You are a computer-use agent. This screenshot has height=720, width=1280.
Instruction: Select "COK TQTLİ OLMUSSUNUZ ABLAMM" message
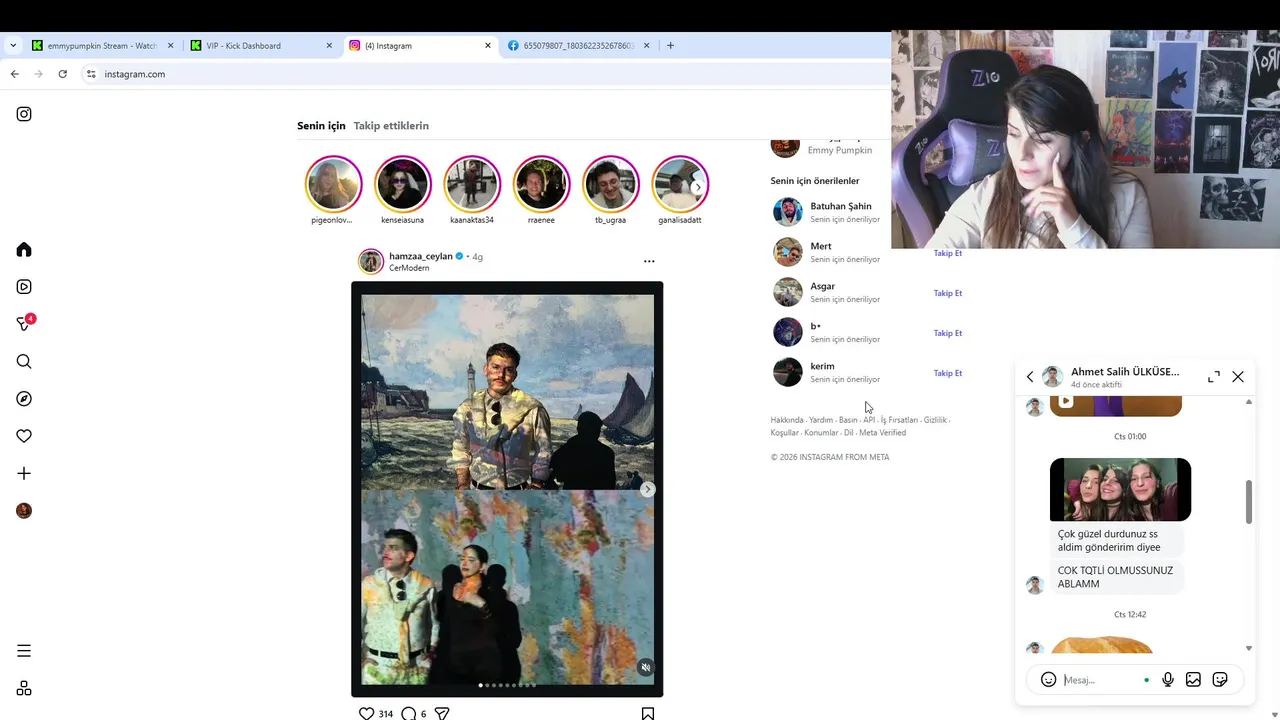(x=1115, y=577)
